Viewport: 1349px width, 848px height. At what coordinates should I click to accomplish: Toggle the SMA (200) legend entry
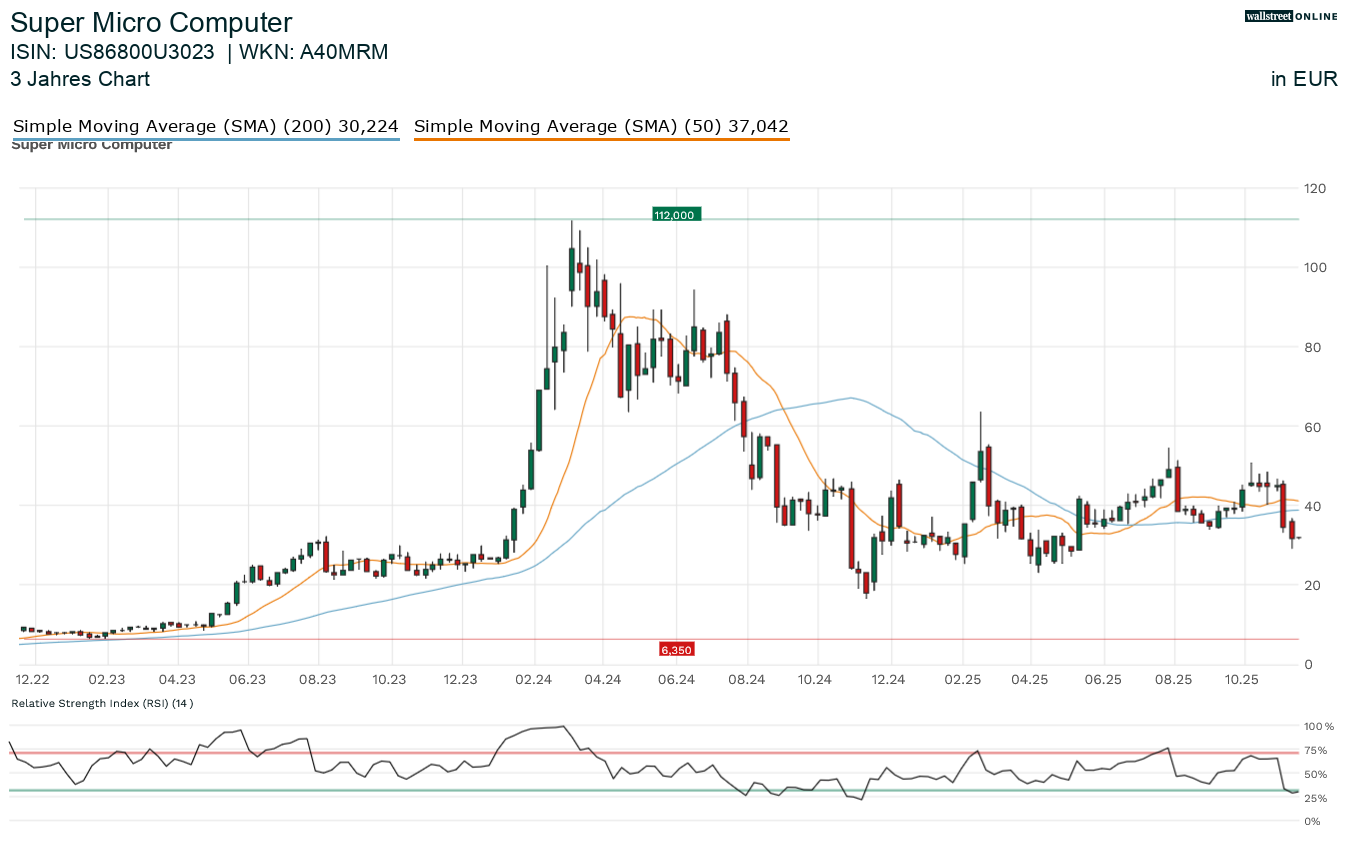click(206, 127)
